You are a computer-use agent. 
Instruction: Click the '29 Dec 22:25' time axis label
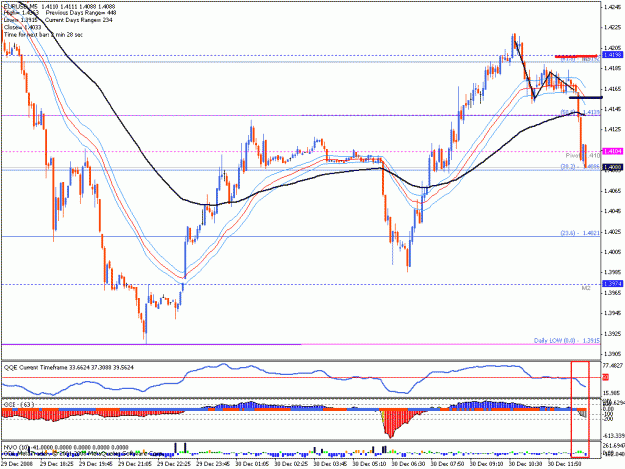tap(174, 464)
